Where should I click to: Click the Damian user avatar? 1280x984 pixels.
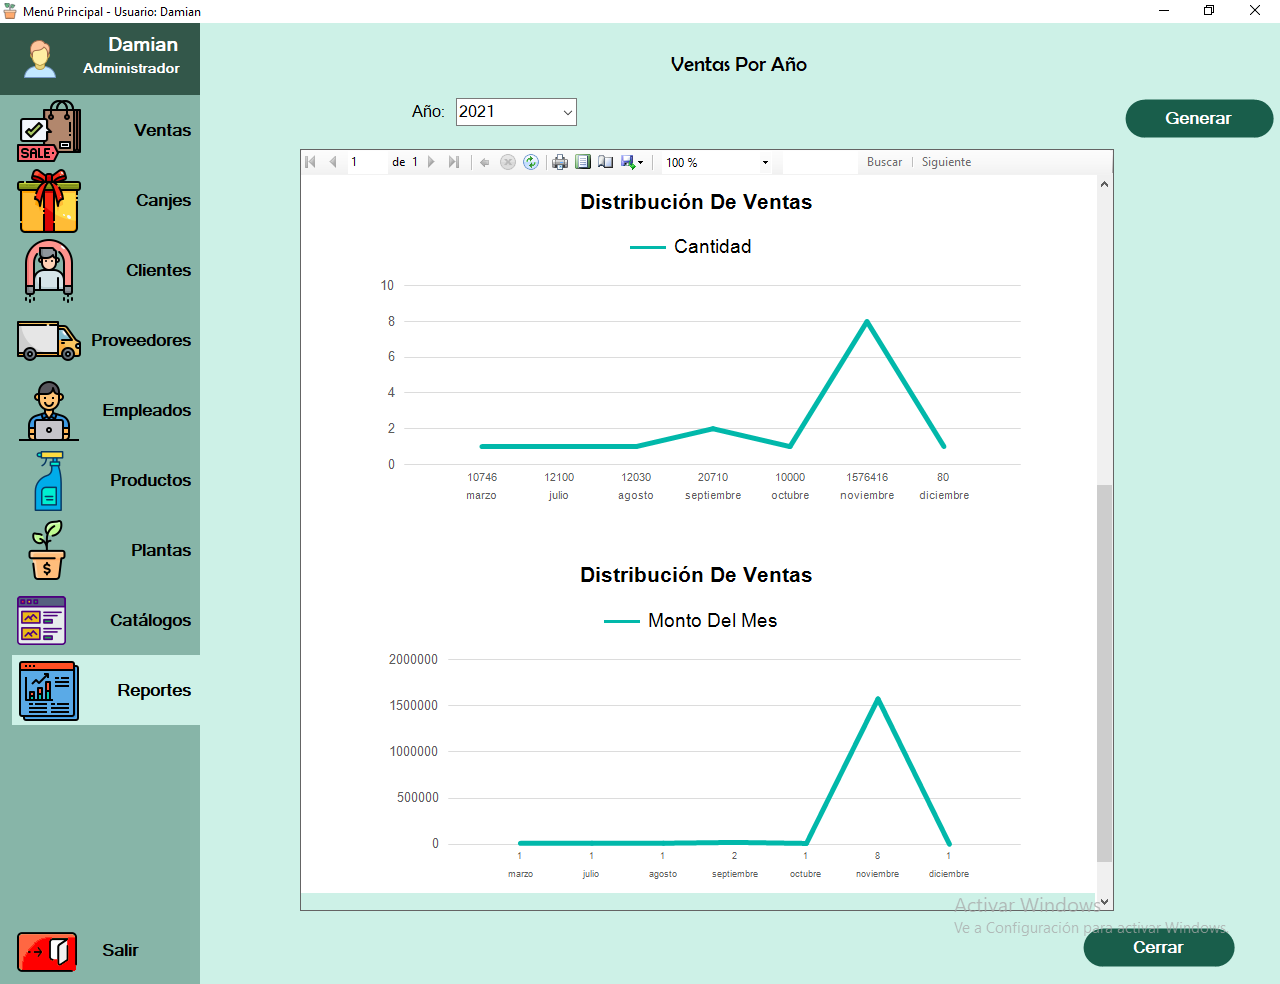point(40,58)
